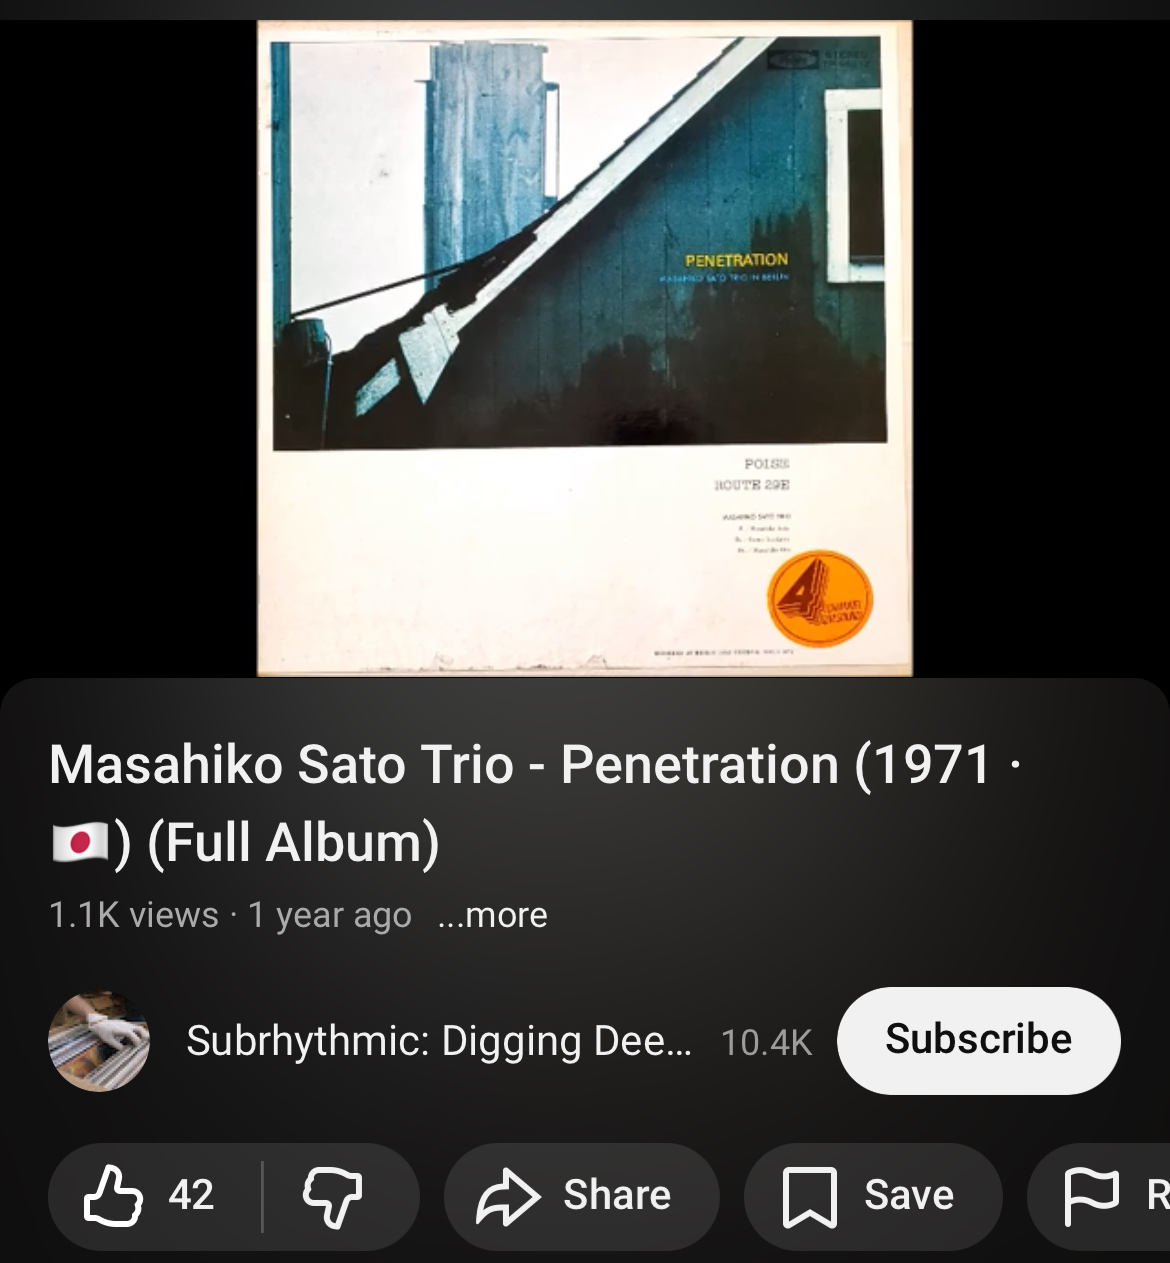Tap the 1.1K views text
1170x1263 pixels.
(133, 915)
